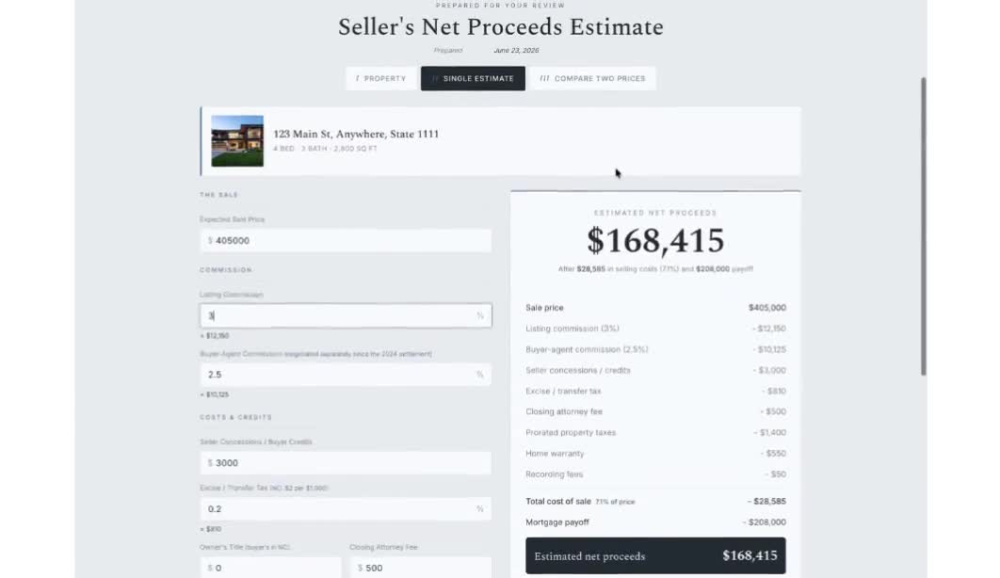The width and height of the screenshot is (1000, 578).
Task: Click the dollar sign in Expected Sale Price
Action: coord(210,241)
